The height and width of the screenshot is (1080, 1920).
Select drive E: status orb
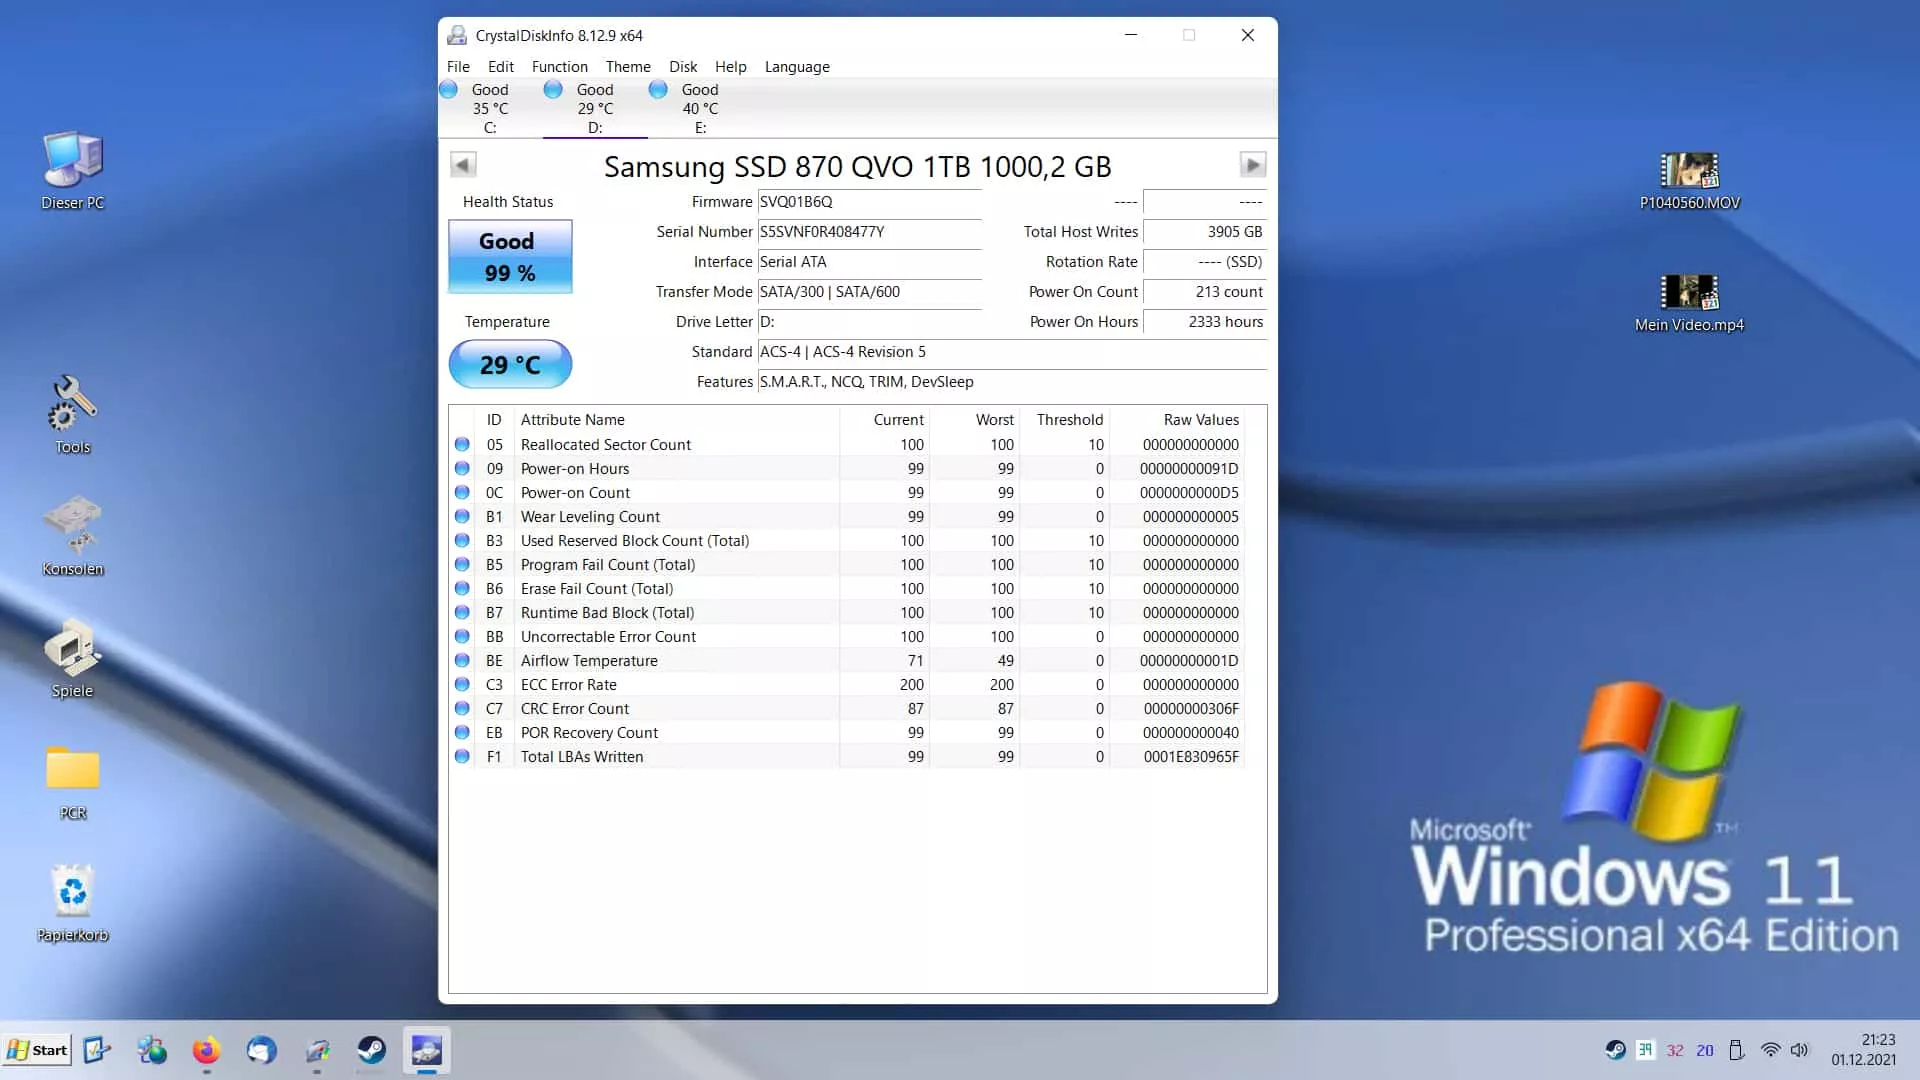658,89
